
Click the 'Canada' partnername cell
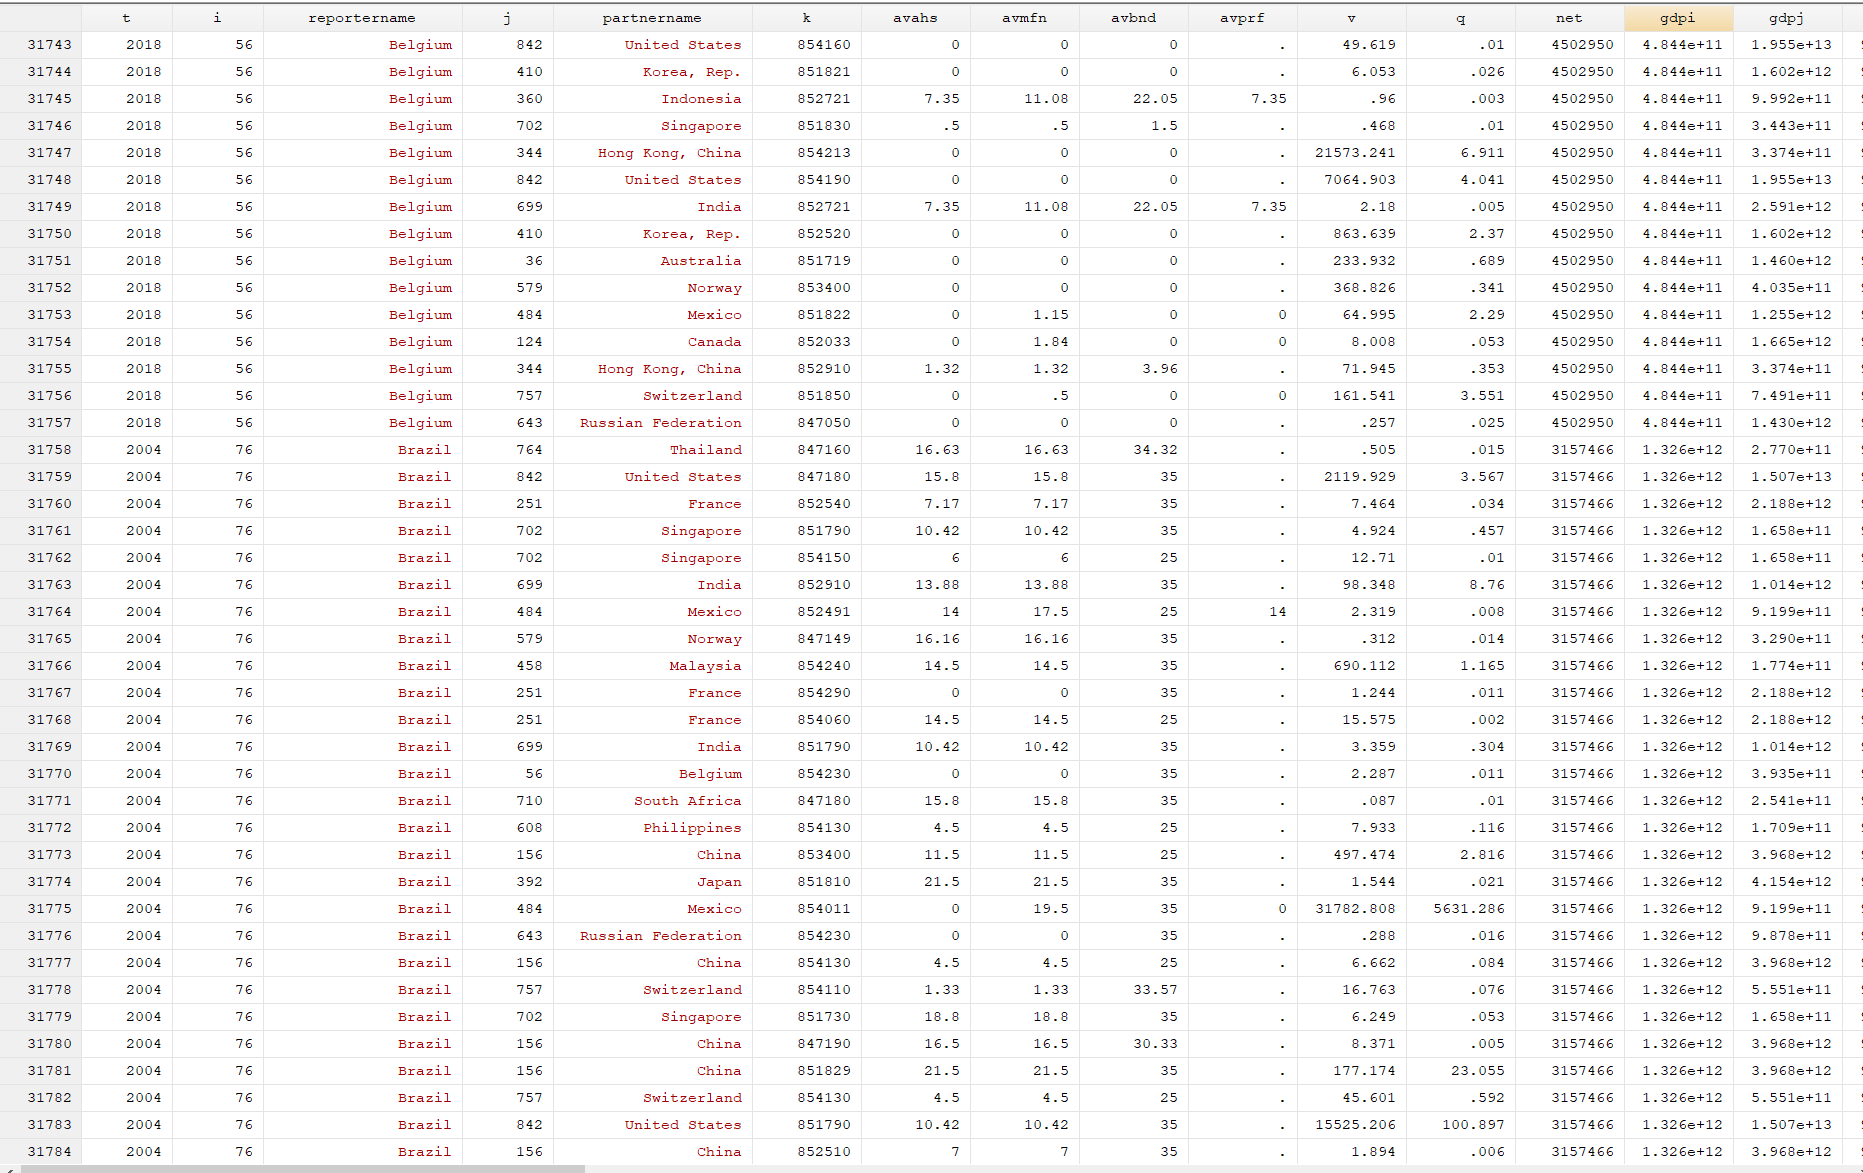pyautogui.click(x=715, y=342)
